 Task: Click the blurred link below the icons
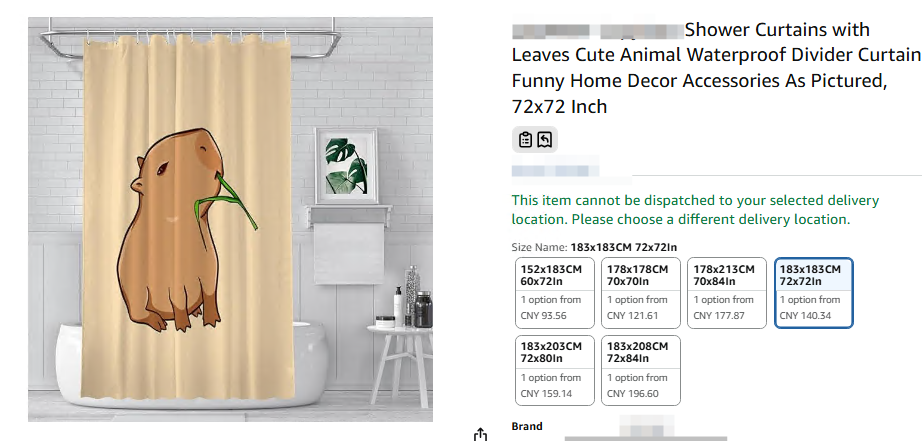tap(555, 172)
